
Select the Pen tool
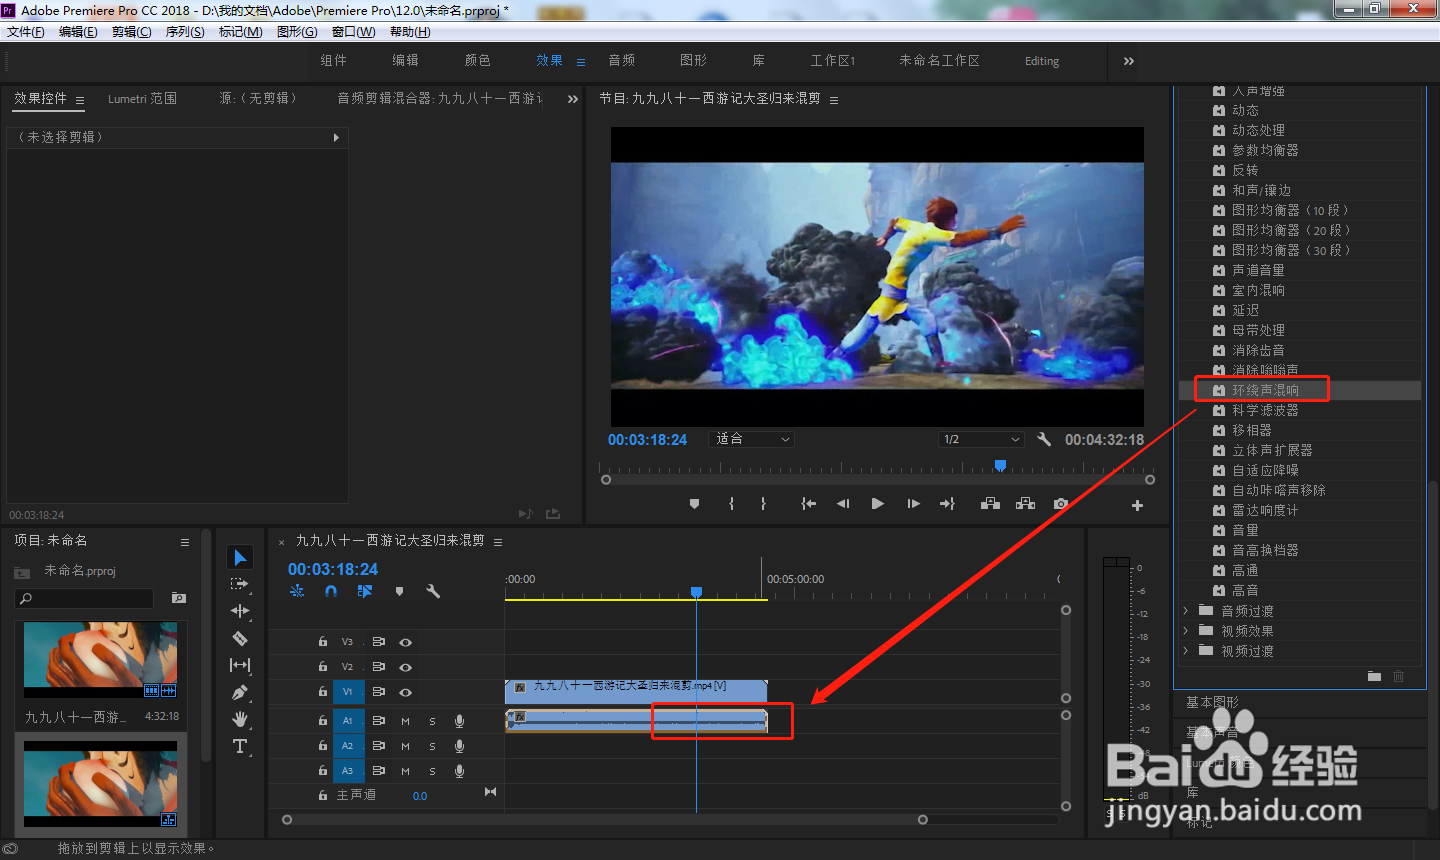point(240,692)
